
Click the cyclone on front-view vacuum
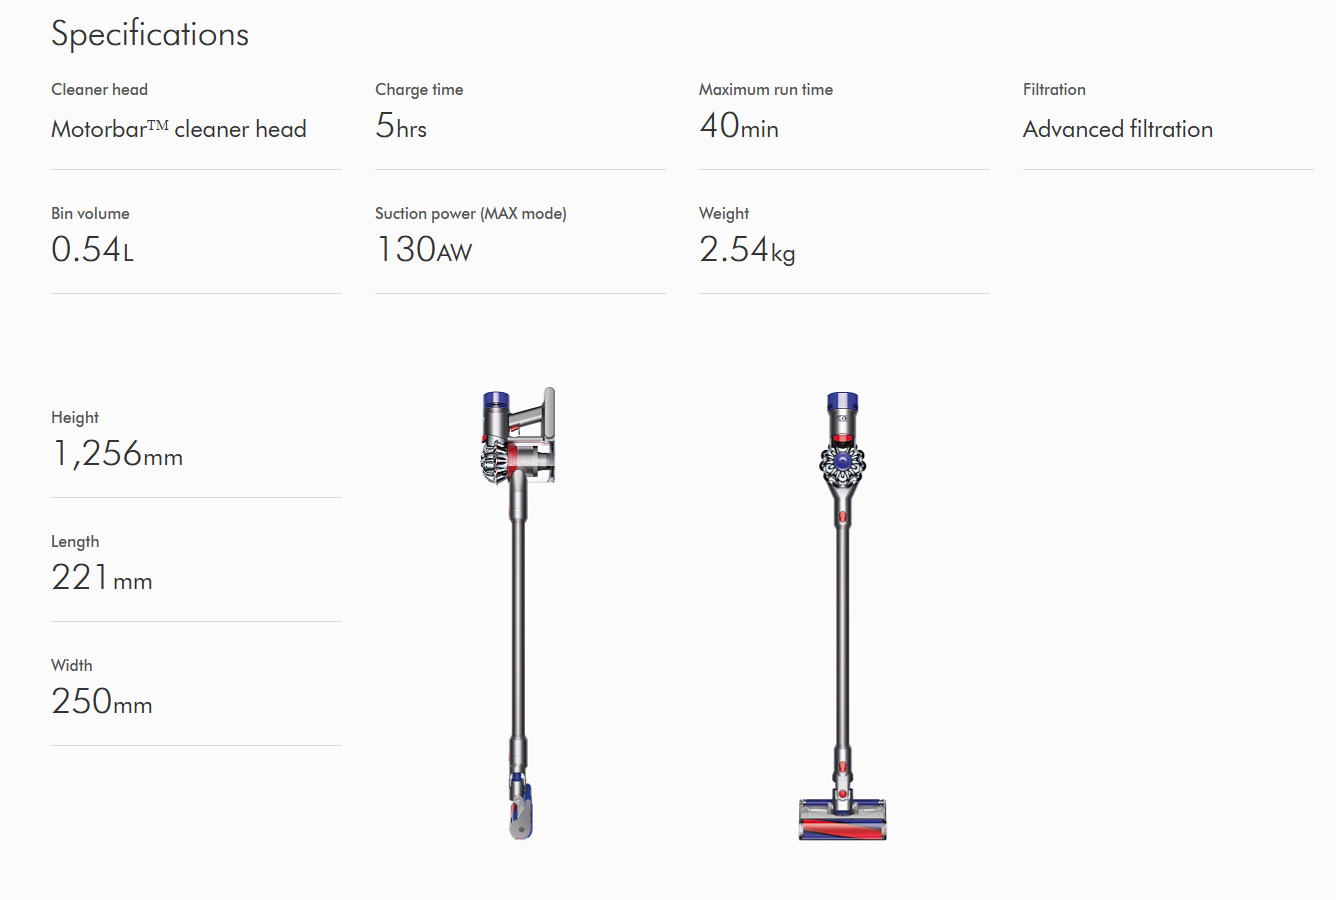pyautogui.click(x=842, y=462)
